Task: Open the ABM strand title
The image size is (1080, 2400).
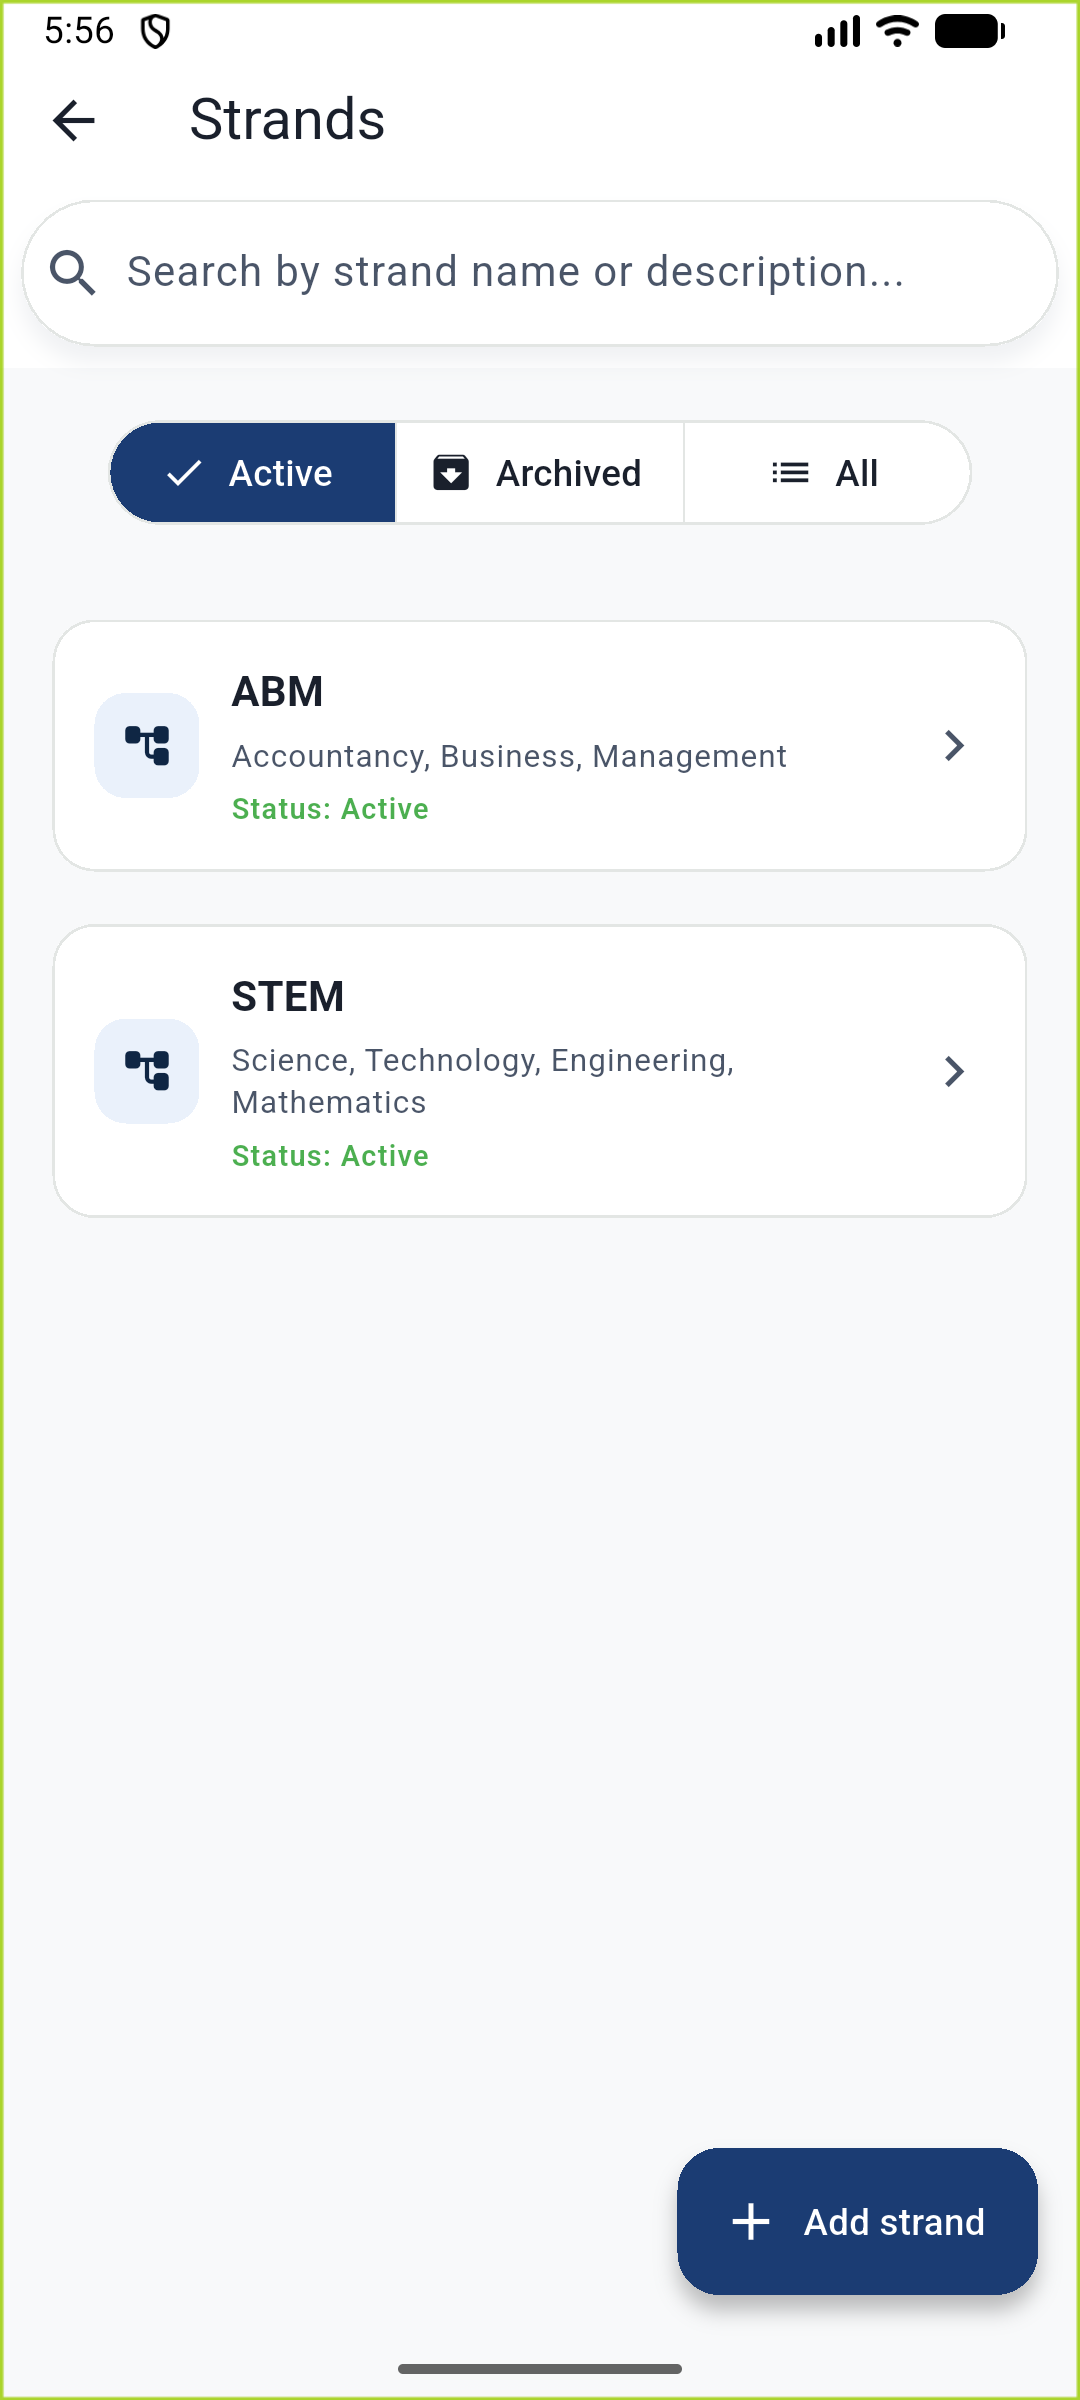Action: tap(278, 692)
